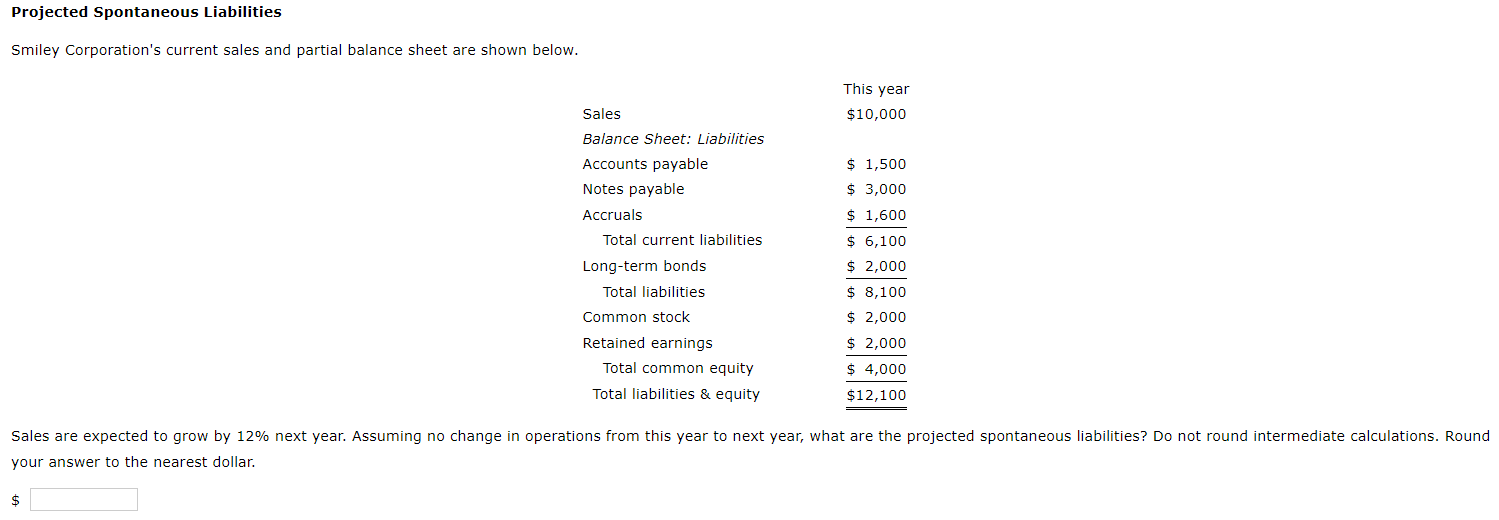
Task: Click the Retained earnings label
Action: 648,343
